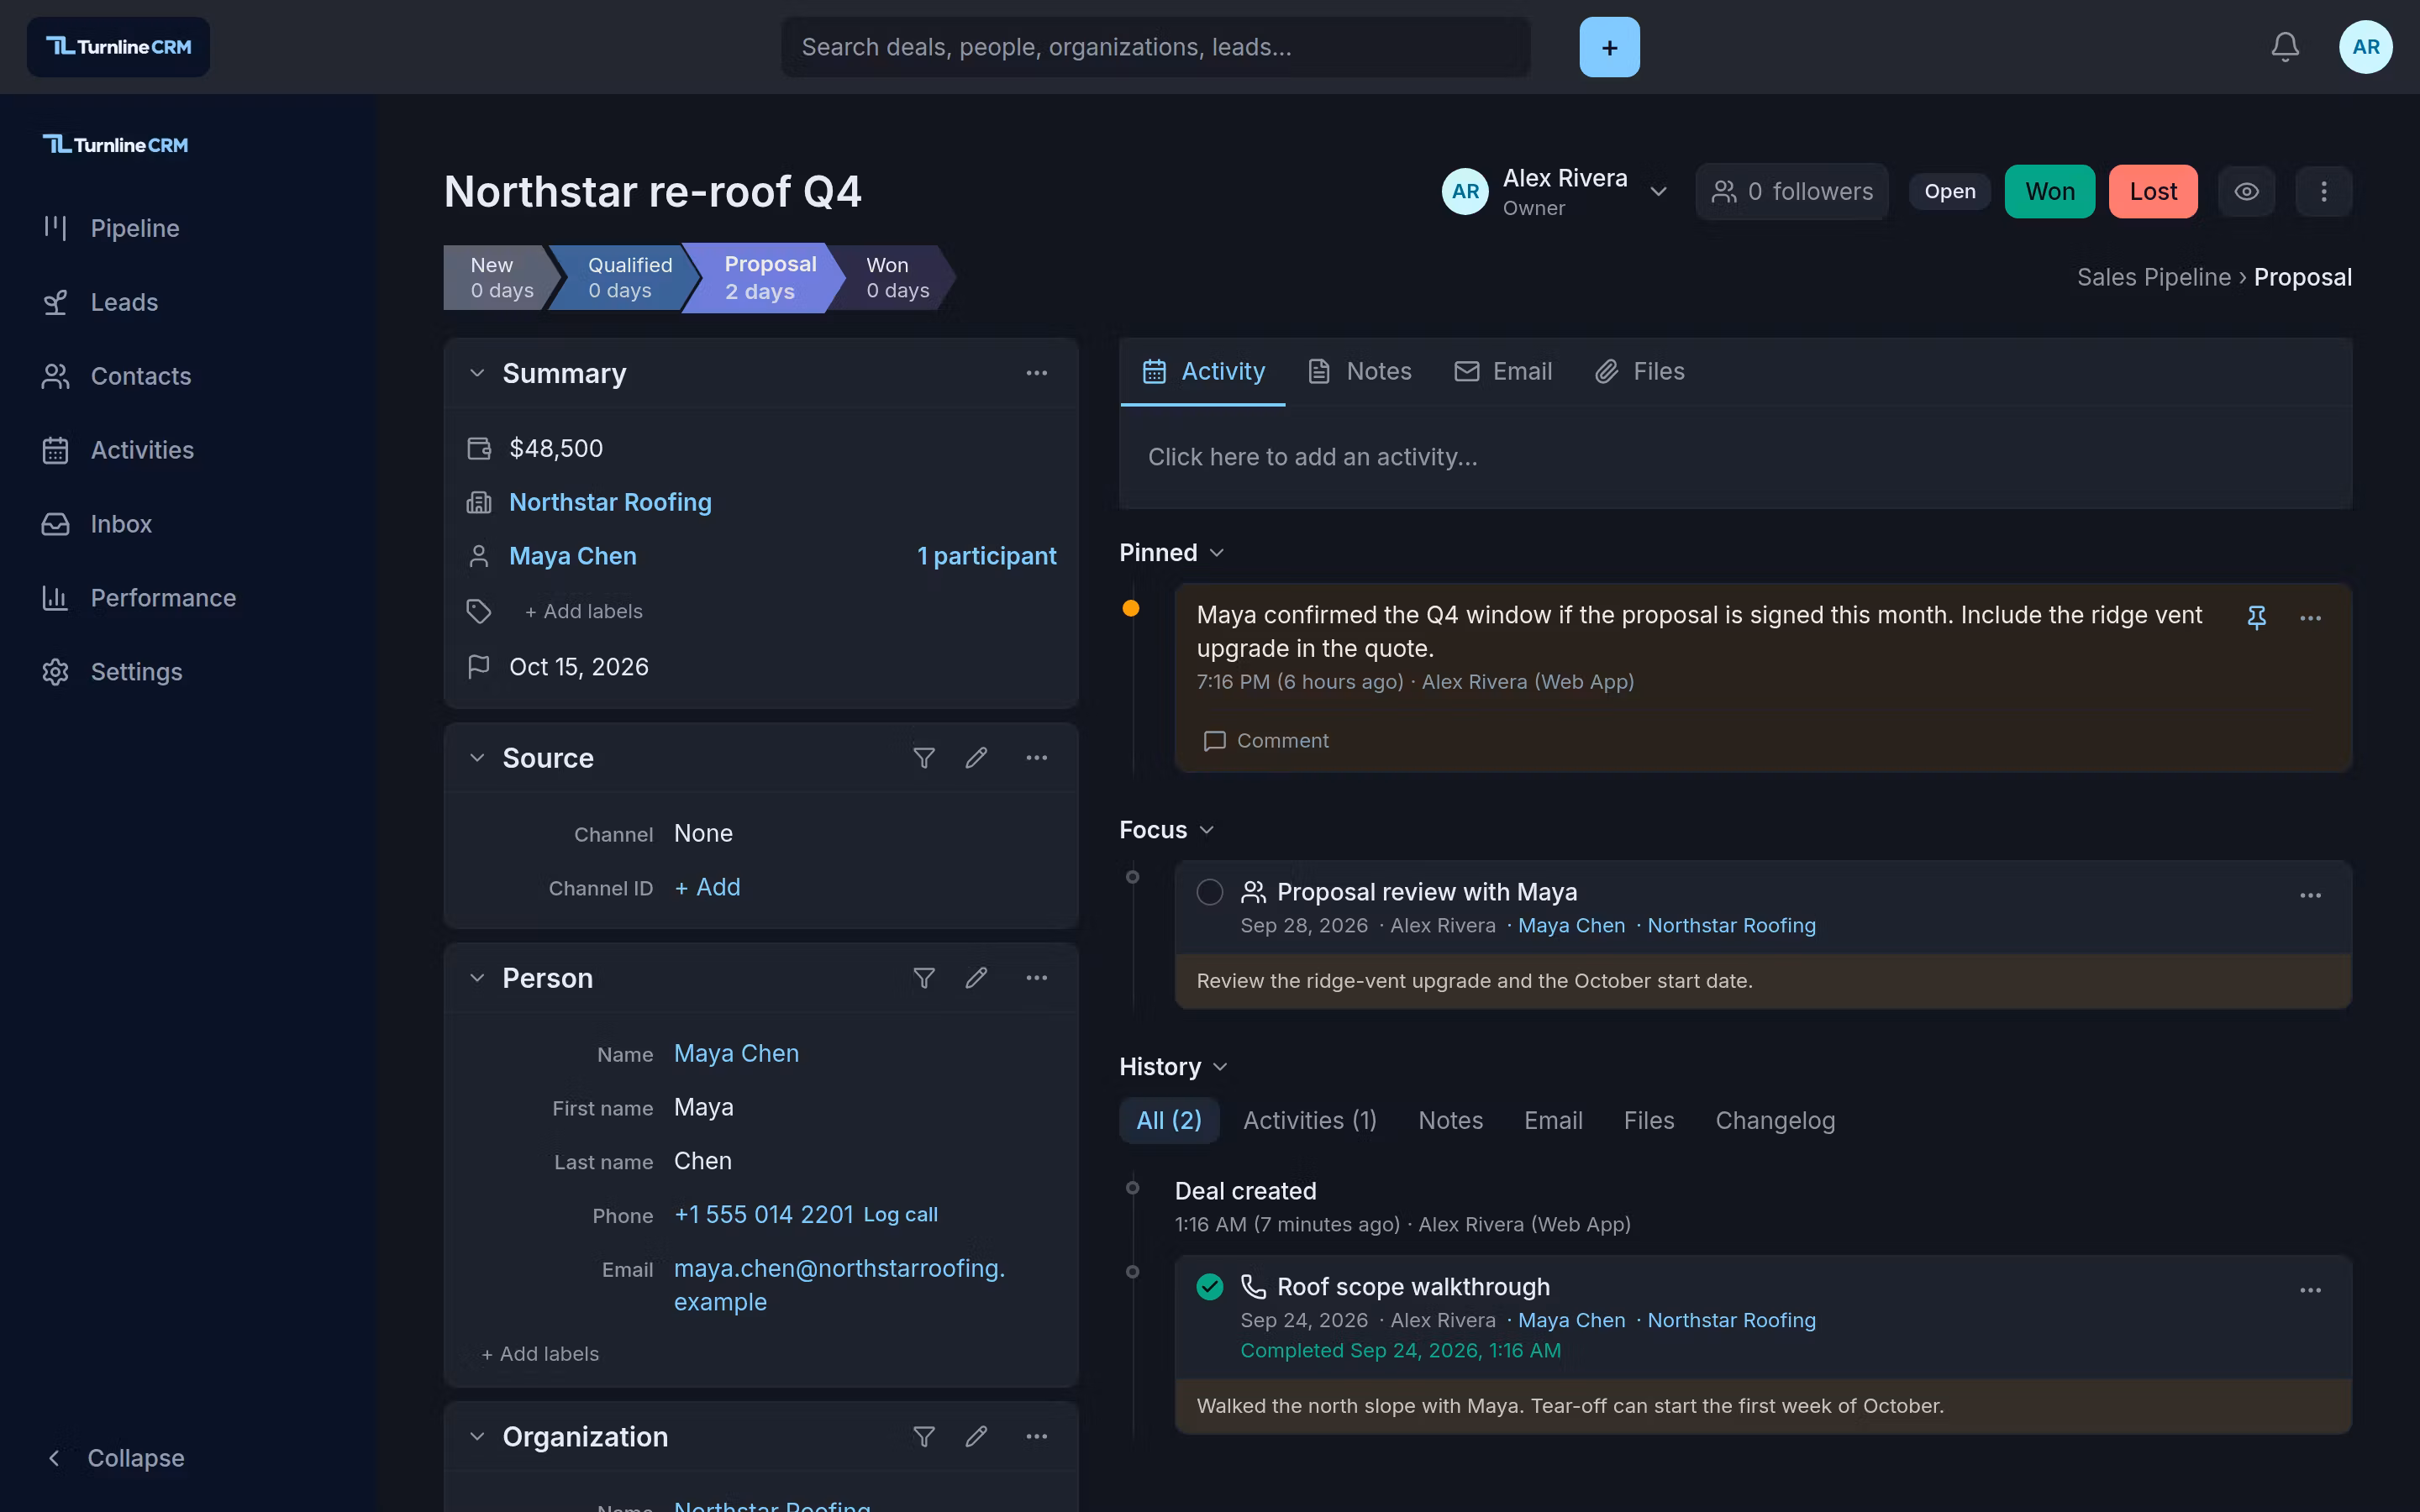Open the Files tab
Image resolution: width=2420 pixels, height=1512 pixels.
1640,371
